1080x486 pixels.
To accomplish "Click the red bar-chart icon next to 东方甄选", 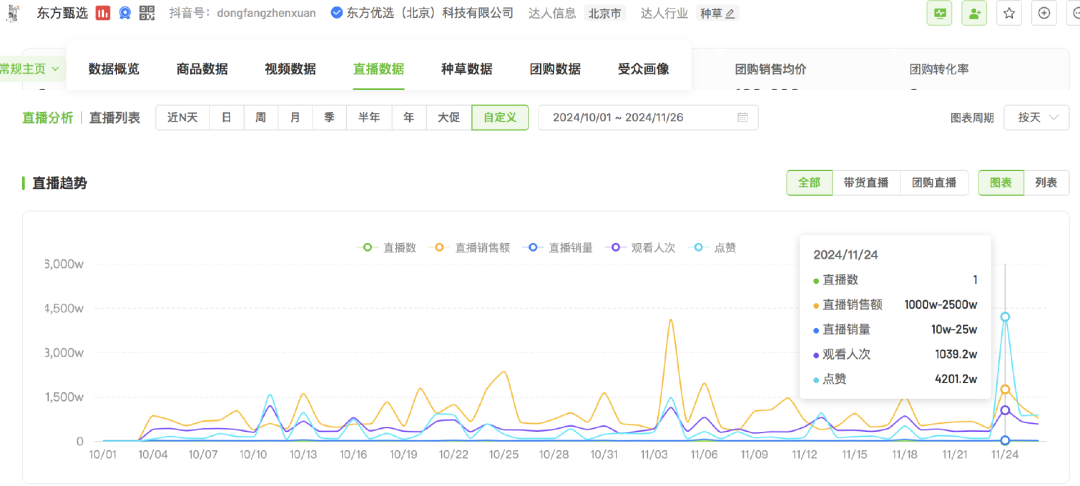I will [x=103, y=13].
